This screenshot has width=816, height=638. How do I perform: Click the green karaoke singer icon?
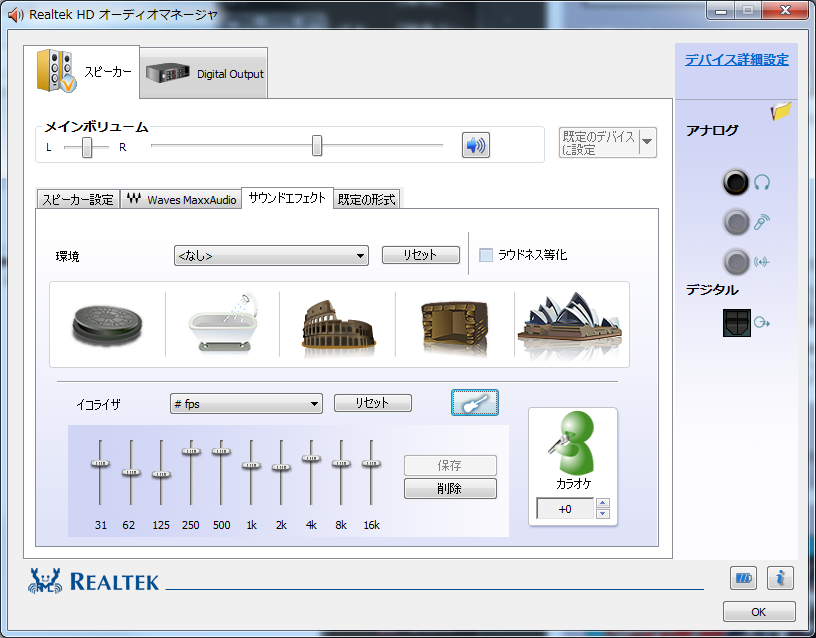tap(572, 445)
